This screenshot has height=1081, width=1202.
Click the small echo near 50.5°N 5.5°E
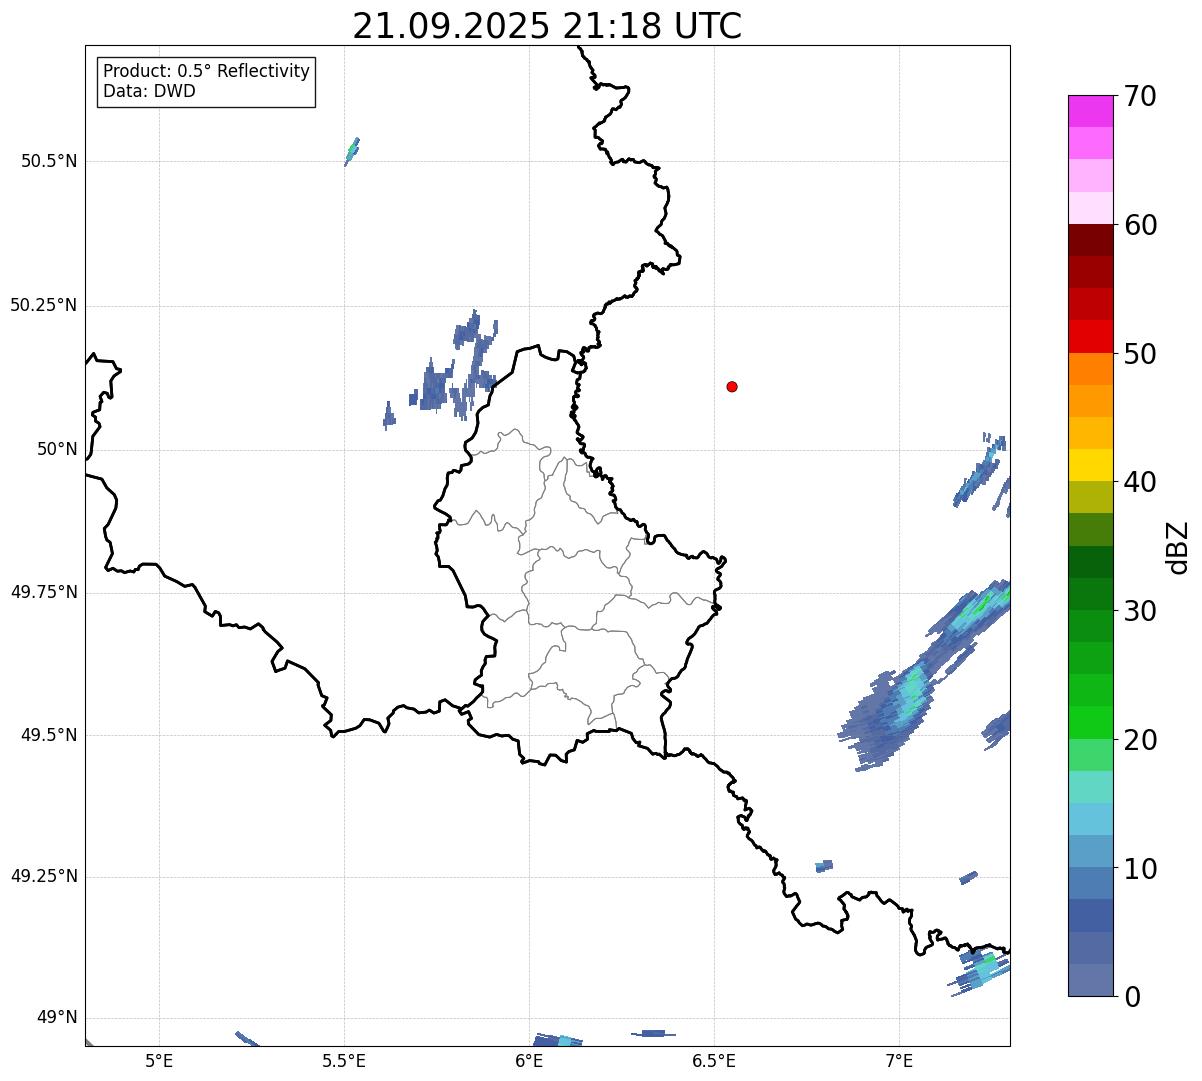(352, 151)
